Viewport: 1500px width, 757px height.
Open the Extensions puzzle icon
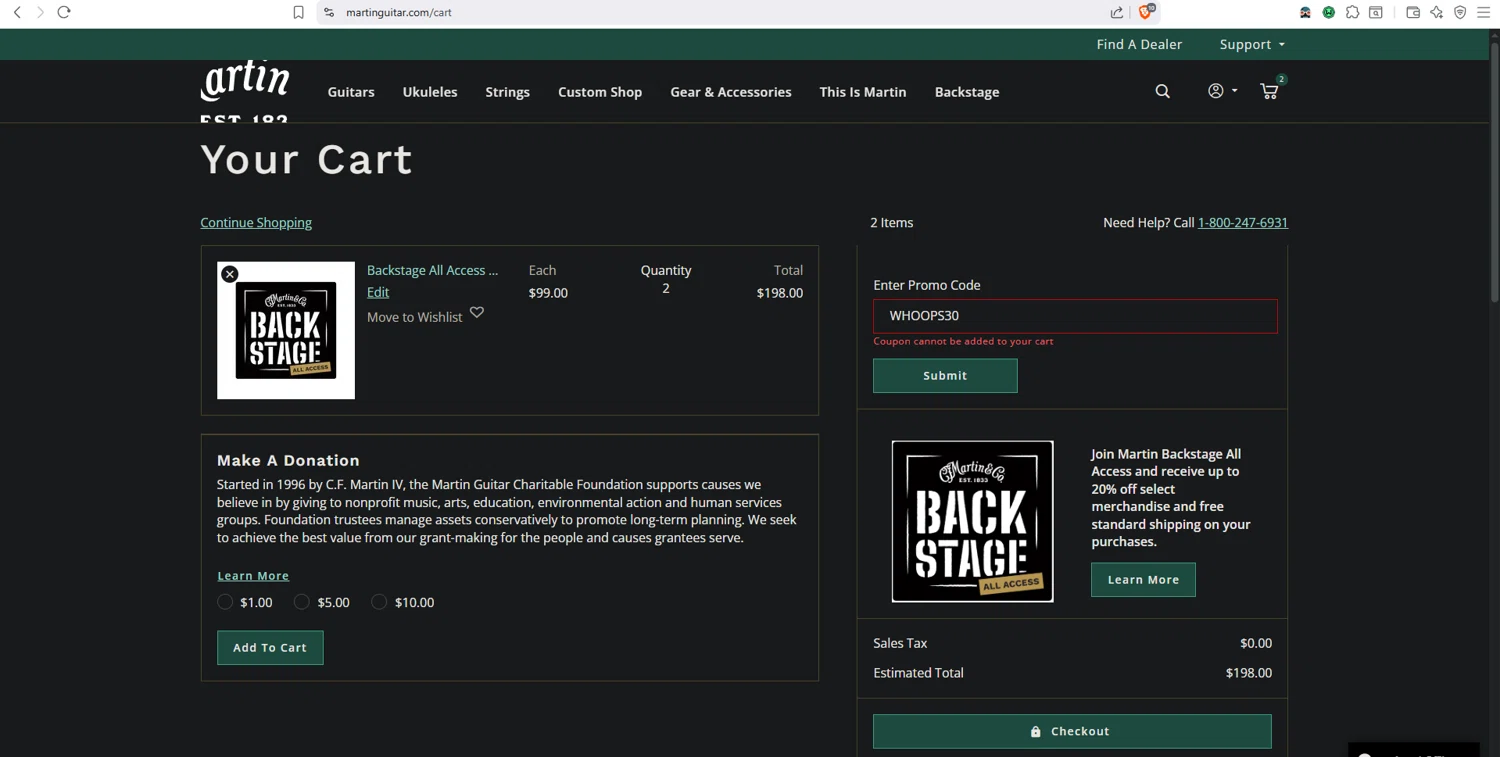pyautogui.click(x=1352, y=12)
